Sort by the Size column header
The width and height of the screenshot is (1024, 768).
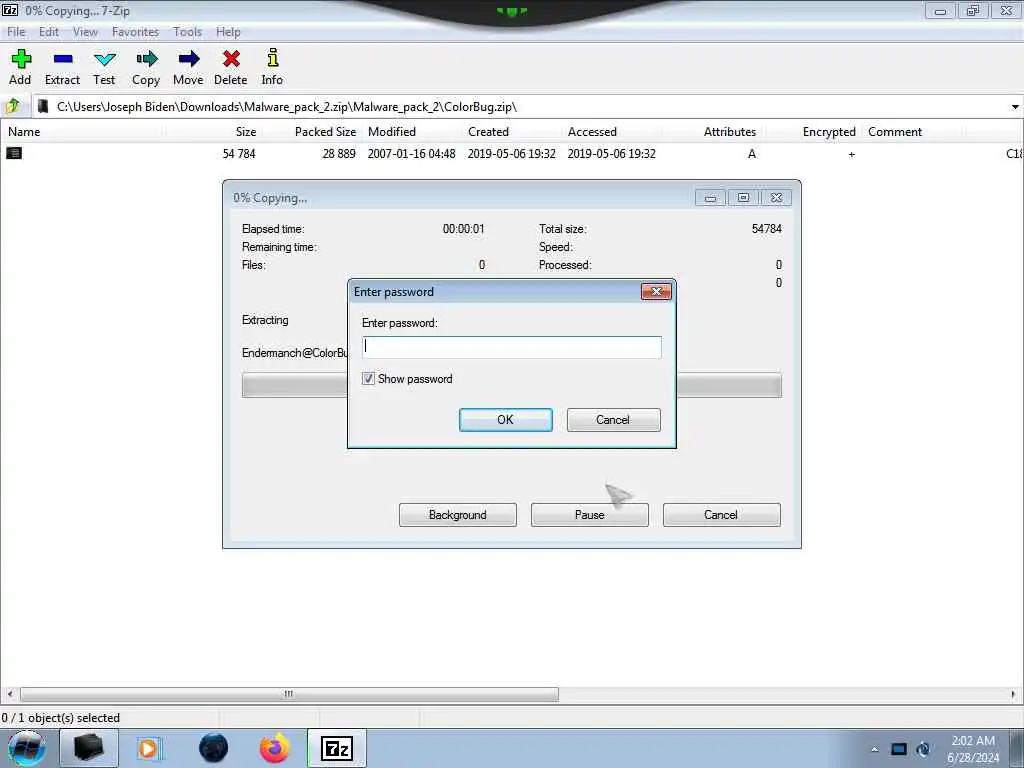point(246,132)
